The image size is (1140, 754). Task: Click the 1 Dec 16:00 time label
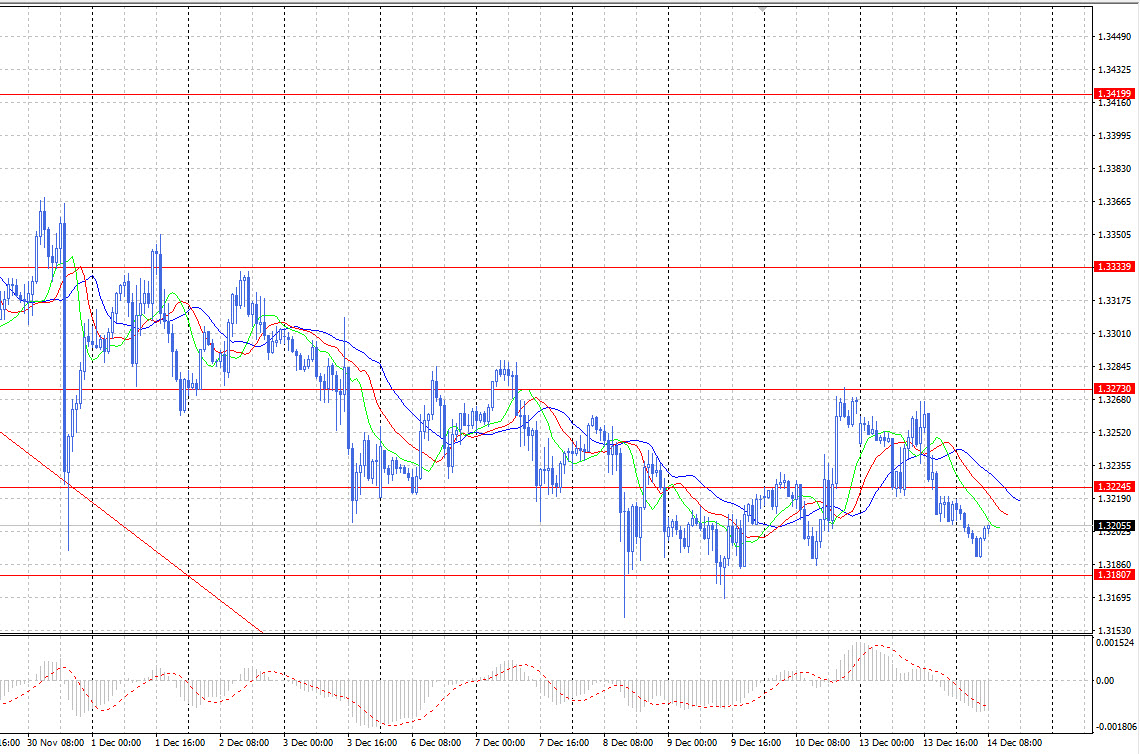tap(180, 743)
